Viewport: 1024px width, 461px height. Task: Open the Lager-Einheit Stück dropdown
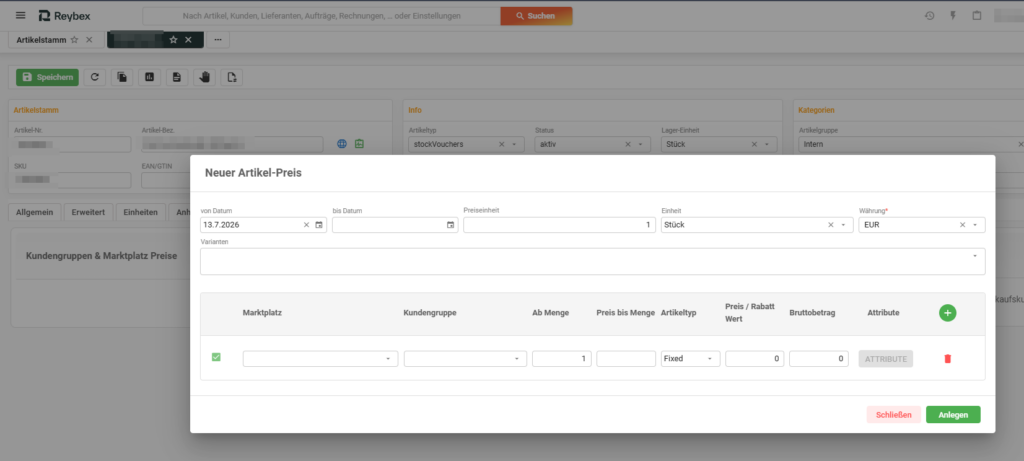point(767,144)
